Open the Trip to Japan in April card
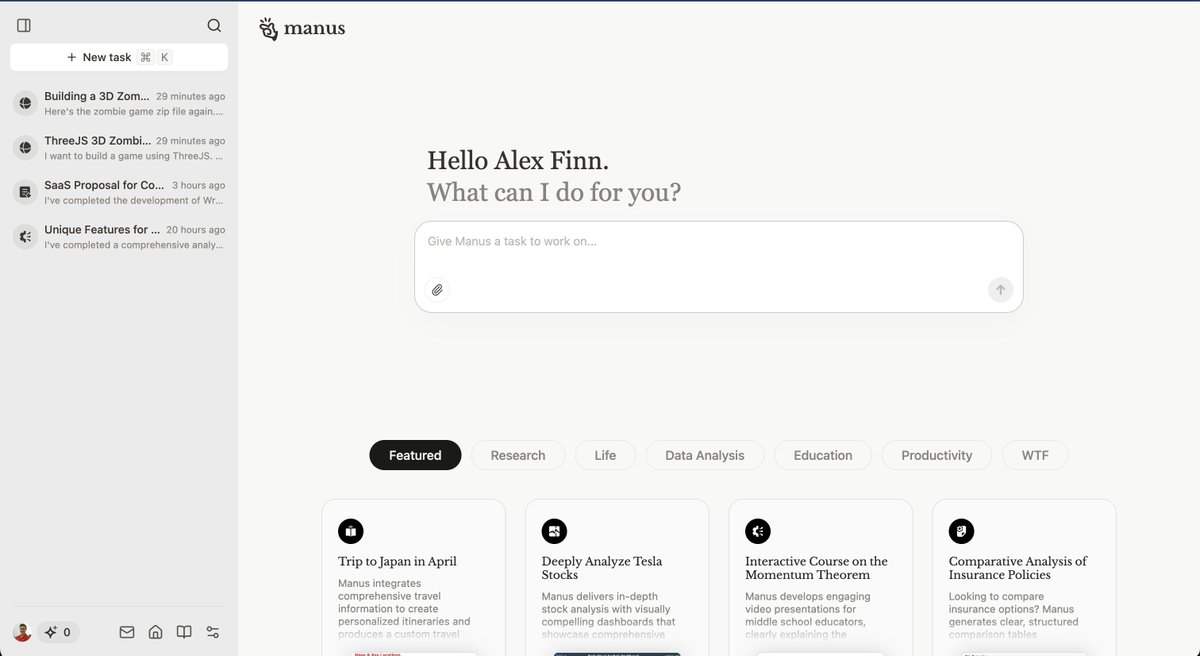The height and width of the screenshot is (656, 1200). click(x=413, y=578)
